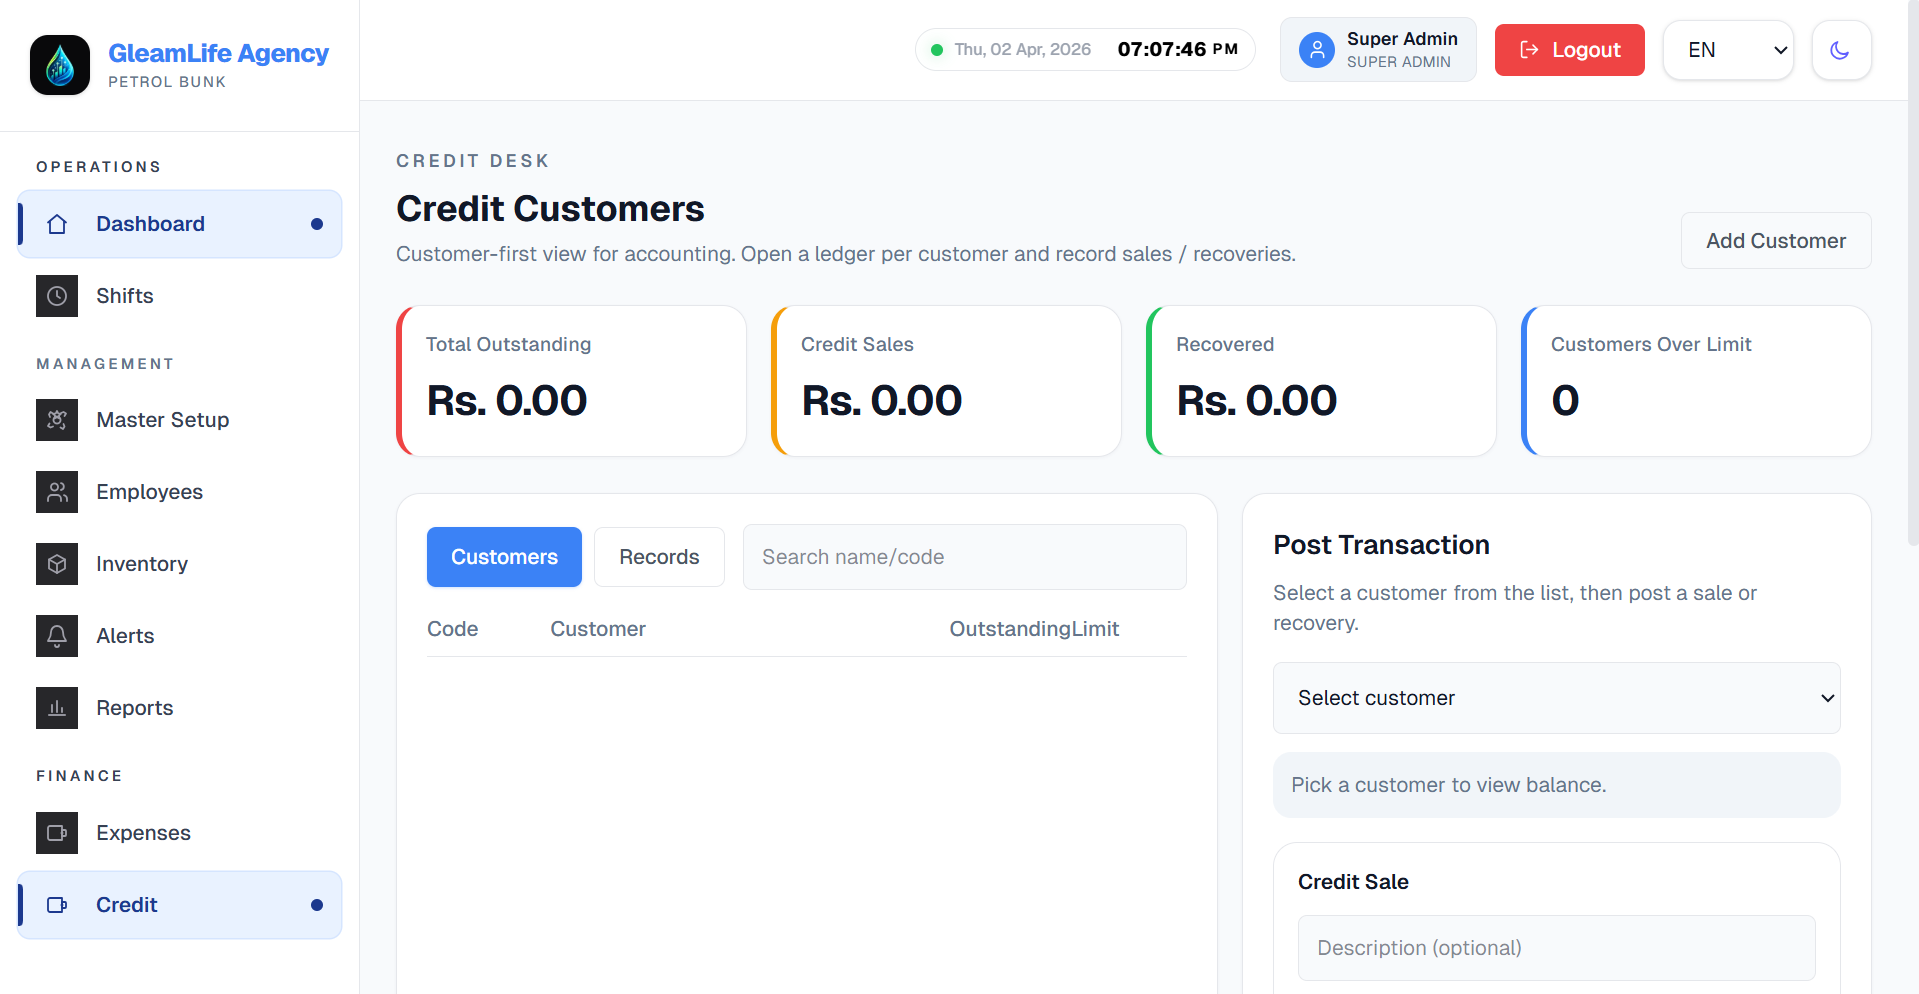The width and height of the screenshot is (1919, 994).
Task: Click the Shifts clock icon in sidebar
Action: coord(57,296)
